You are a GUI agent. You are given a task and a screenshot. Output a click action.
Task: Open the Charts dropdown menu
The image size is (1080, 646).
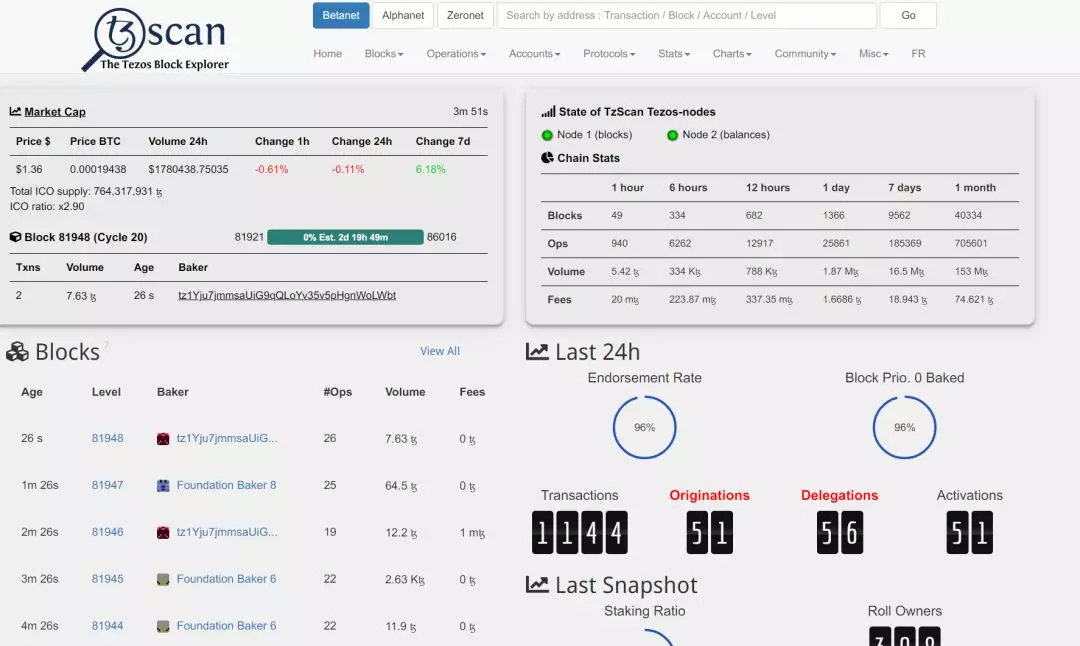point(732,54)
